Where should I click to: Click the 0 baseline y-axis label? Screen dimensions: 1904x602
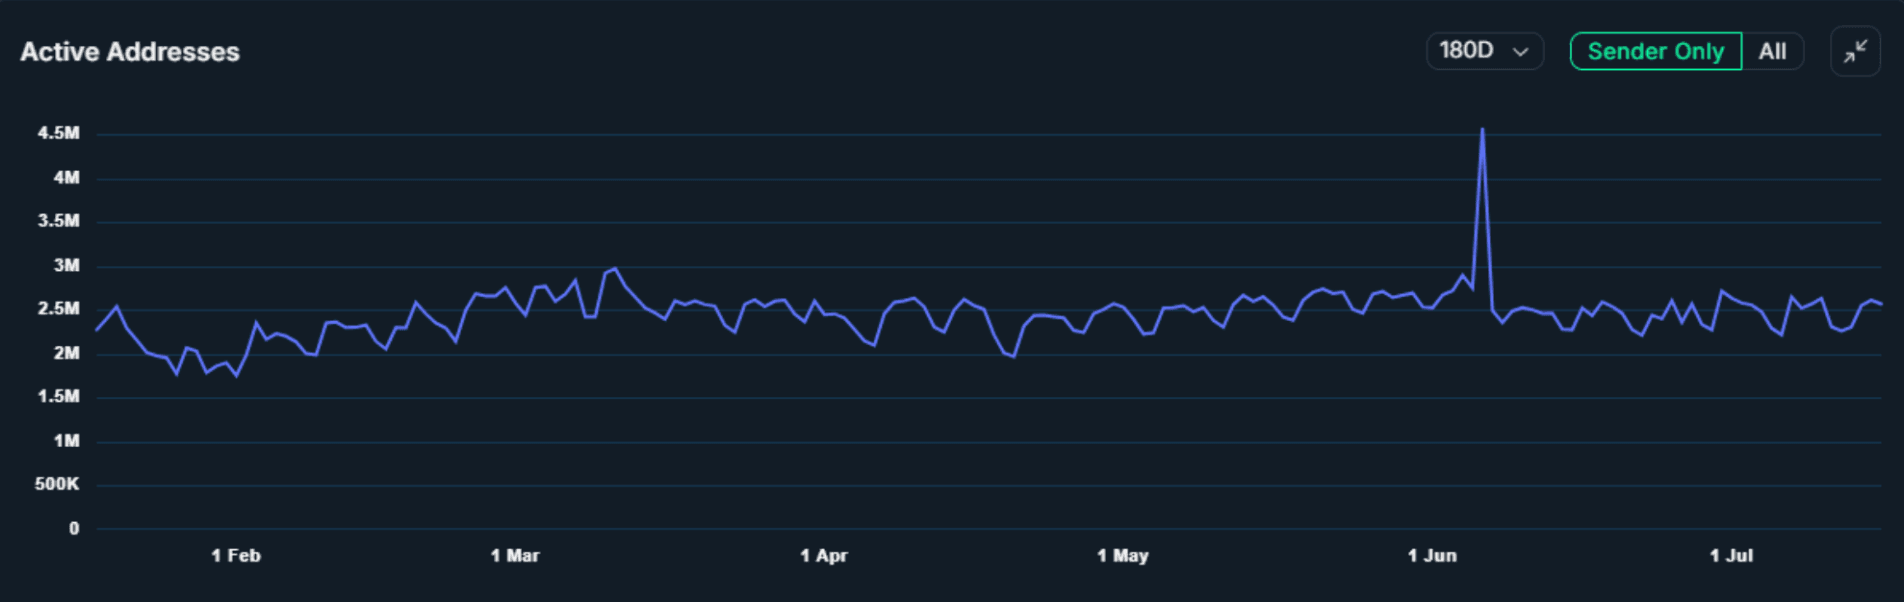coord(74,528)
